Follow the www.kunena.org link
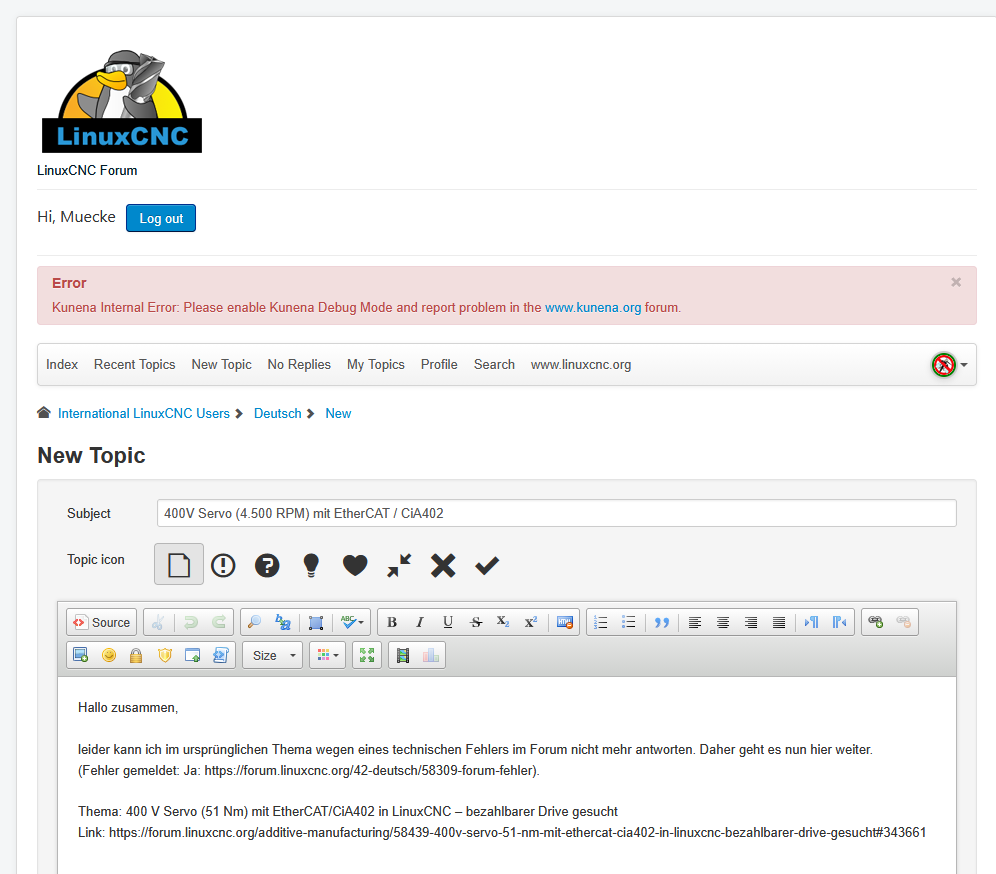 coord(593,308)
